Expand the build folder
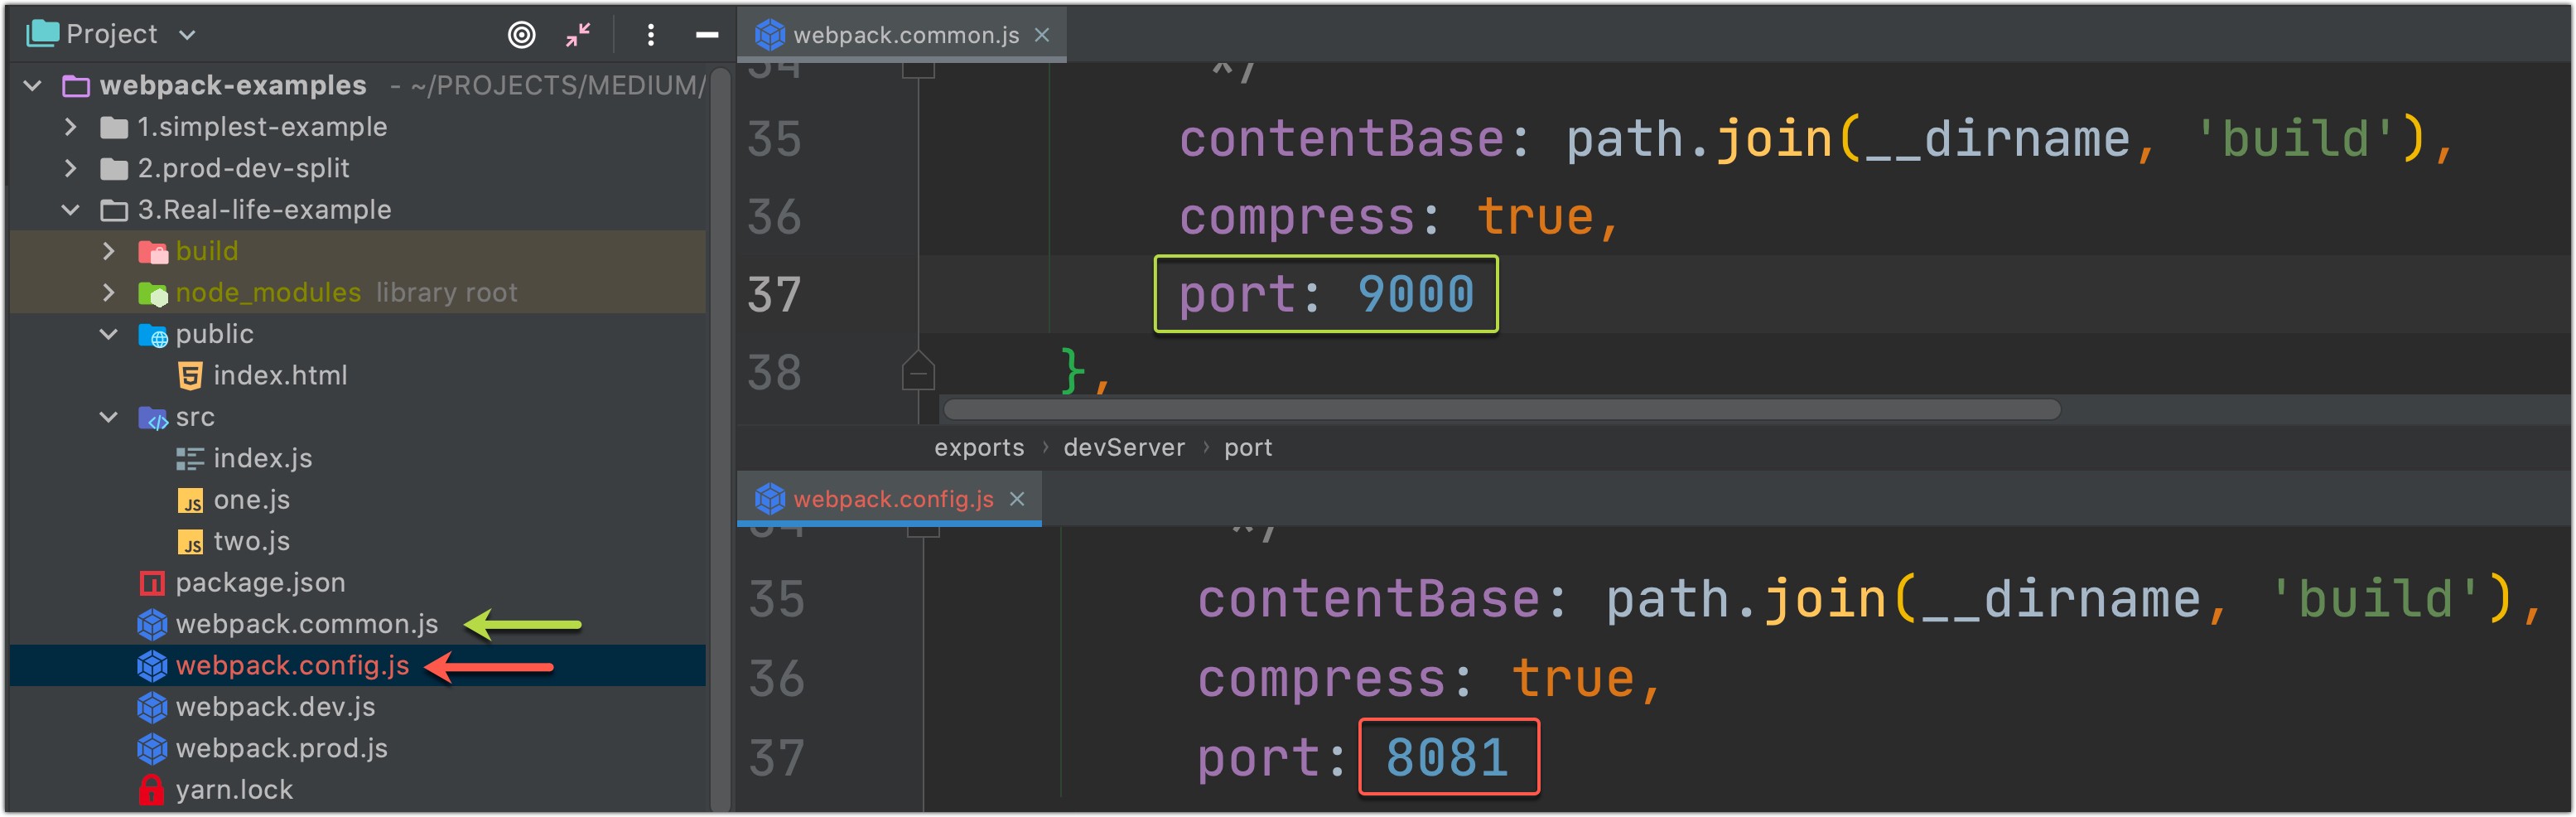This screenshot has height=817, width=2576. click(x=109, y=251)
